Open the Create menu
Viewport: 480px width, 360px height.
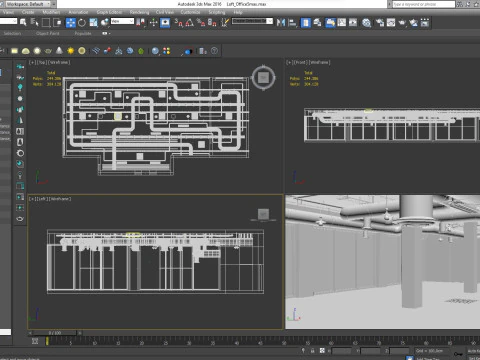28,12
